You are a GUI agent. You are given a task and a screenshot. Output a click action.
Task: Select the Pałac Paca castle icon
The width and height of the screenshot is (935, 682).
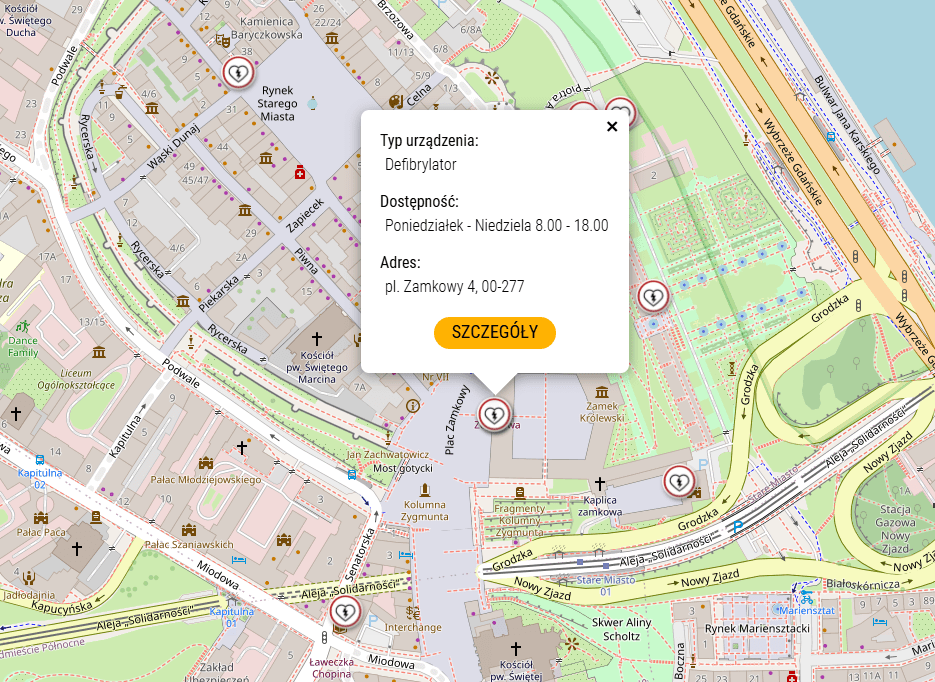pyautogui.click(x=41, y=517)
